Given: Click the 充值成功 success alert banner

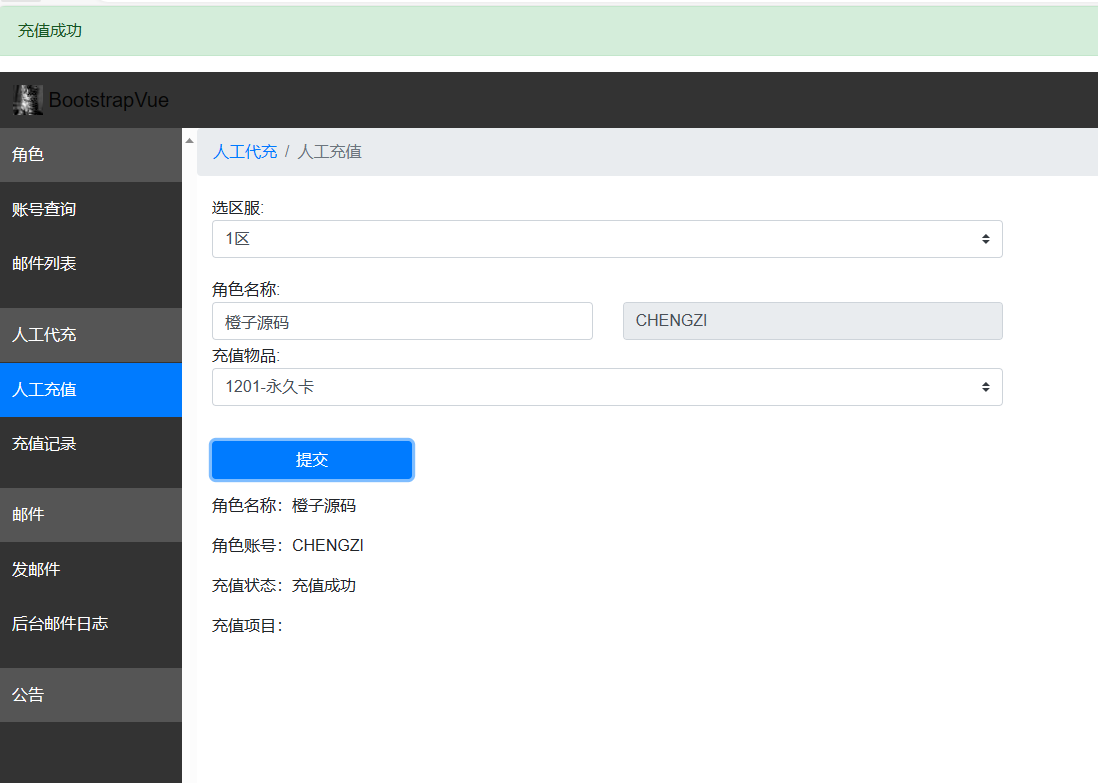Looking at the screenshot, I should (x=549, y=31).
